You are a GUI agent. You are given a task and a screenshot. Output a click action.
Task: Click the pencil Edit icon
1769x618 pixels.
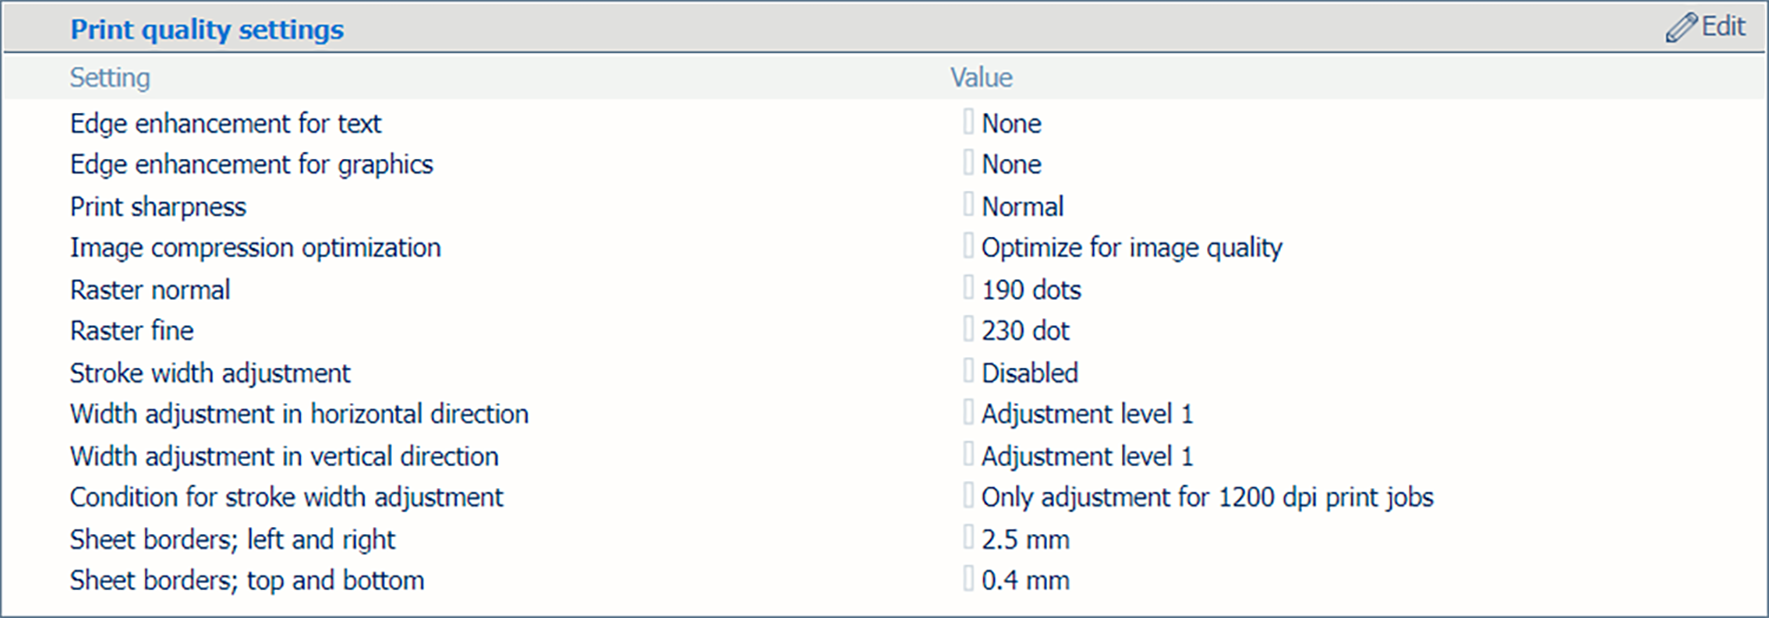pos(1681,28)
